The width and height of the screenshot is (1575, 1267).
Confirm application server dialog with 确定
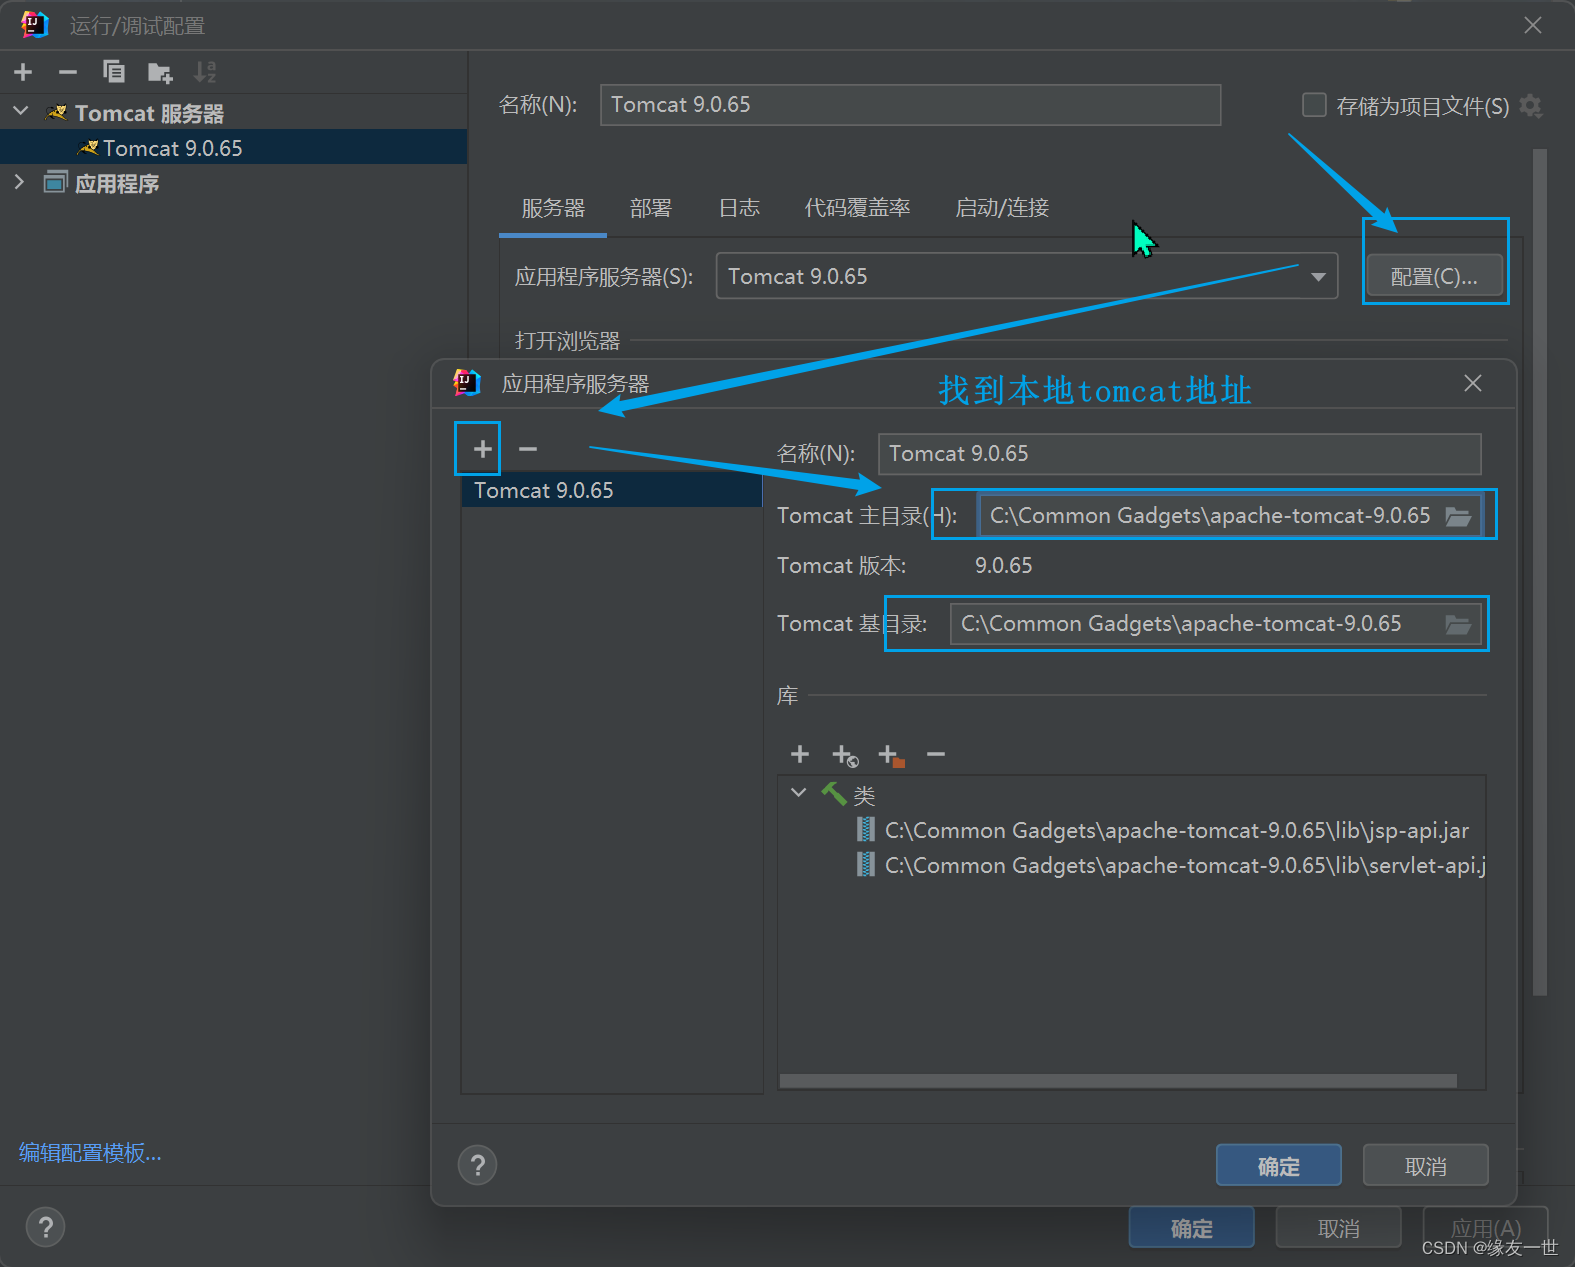point(1278,1165)
